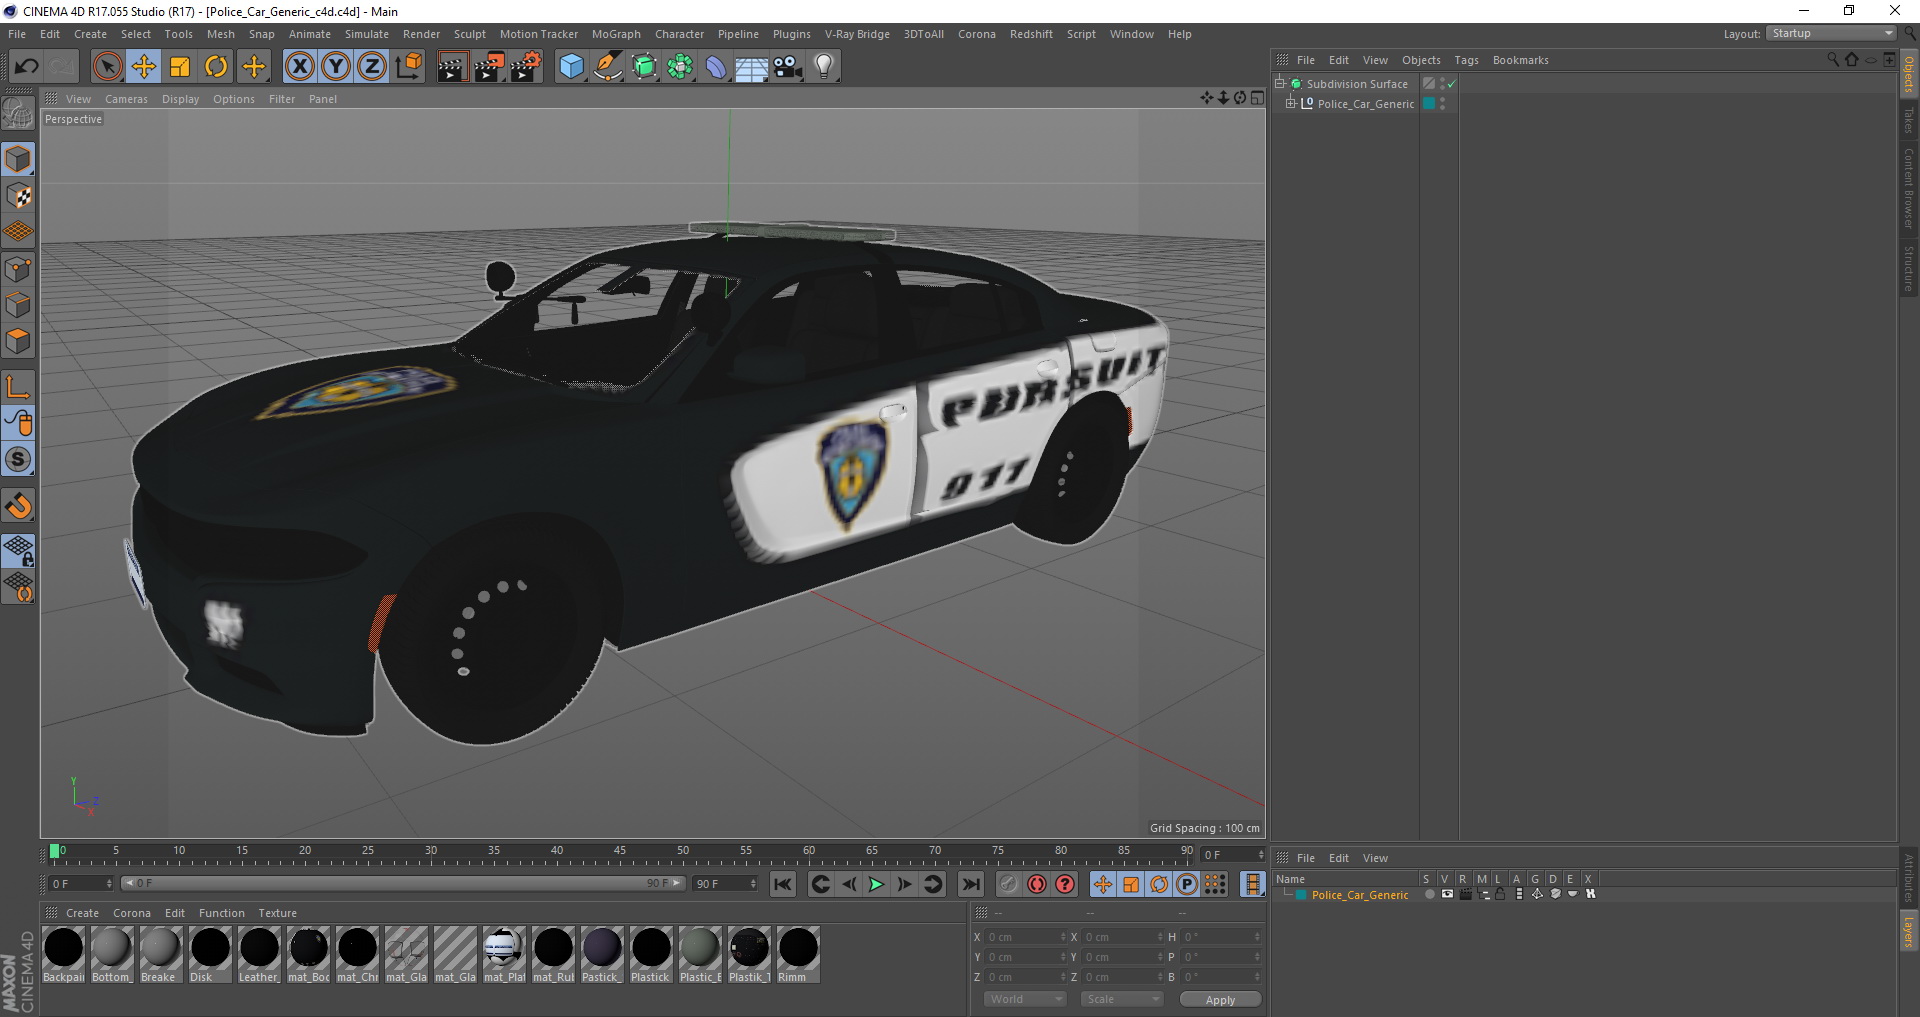Open the World coordinate dropdown
The image size is (1920, 1017).
tap(1025, 999)
